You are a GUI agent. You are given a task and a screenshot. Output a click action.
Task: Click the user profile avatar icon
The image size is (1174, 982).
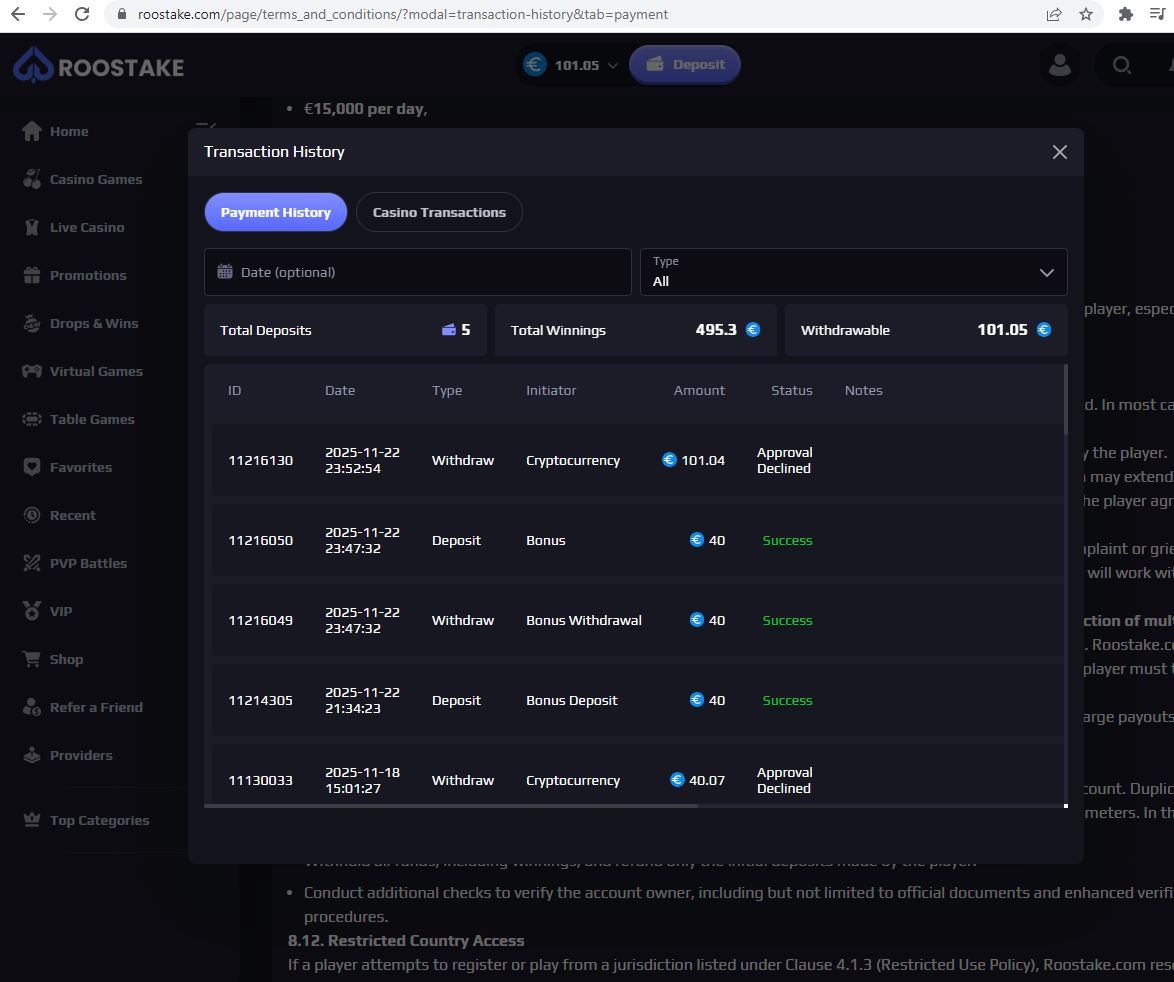(1059, 65)
